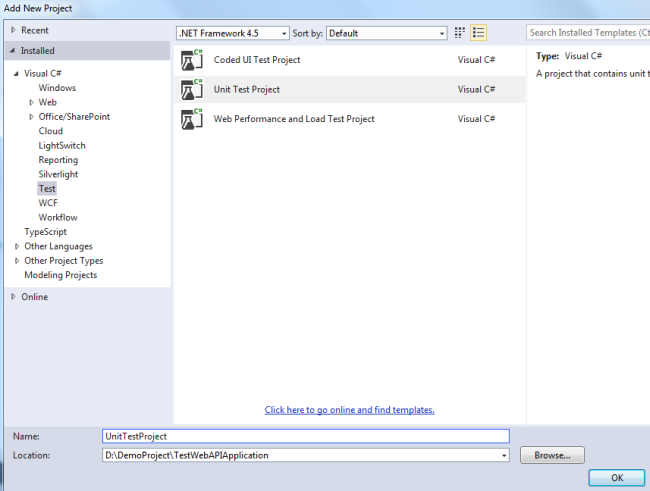Select WCF category

48,203
